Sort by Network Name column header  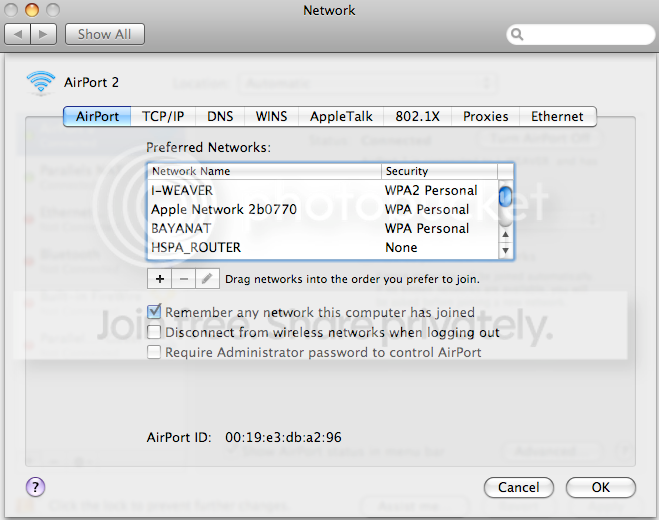[265, 171]
